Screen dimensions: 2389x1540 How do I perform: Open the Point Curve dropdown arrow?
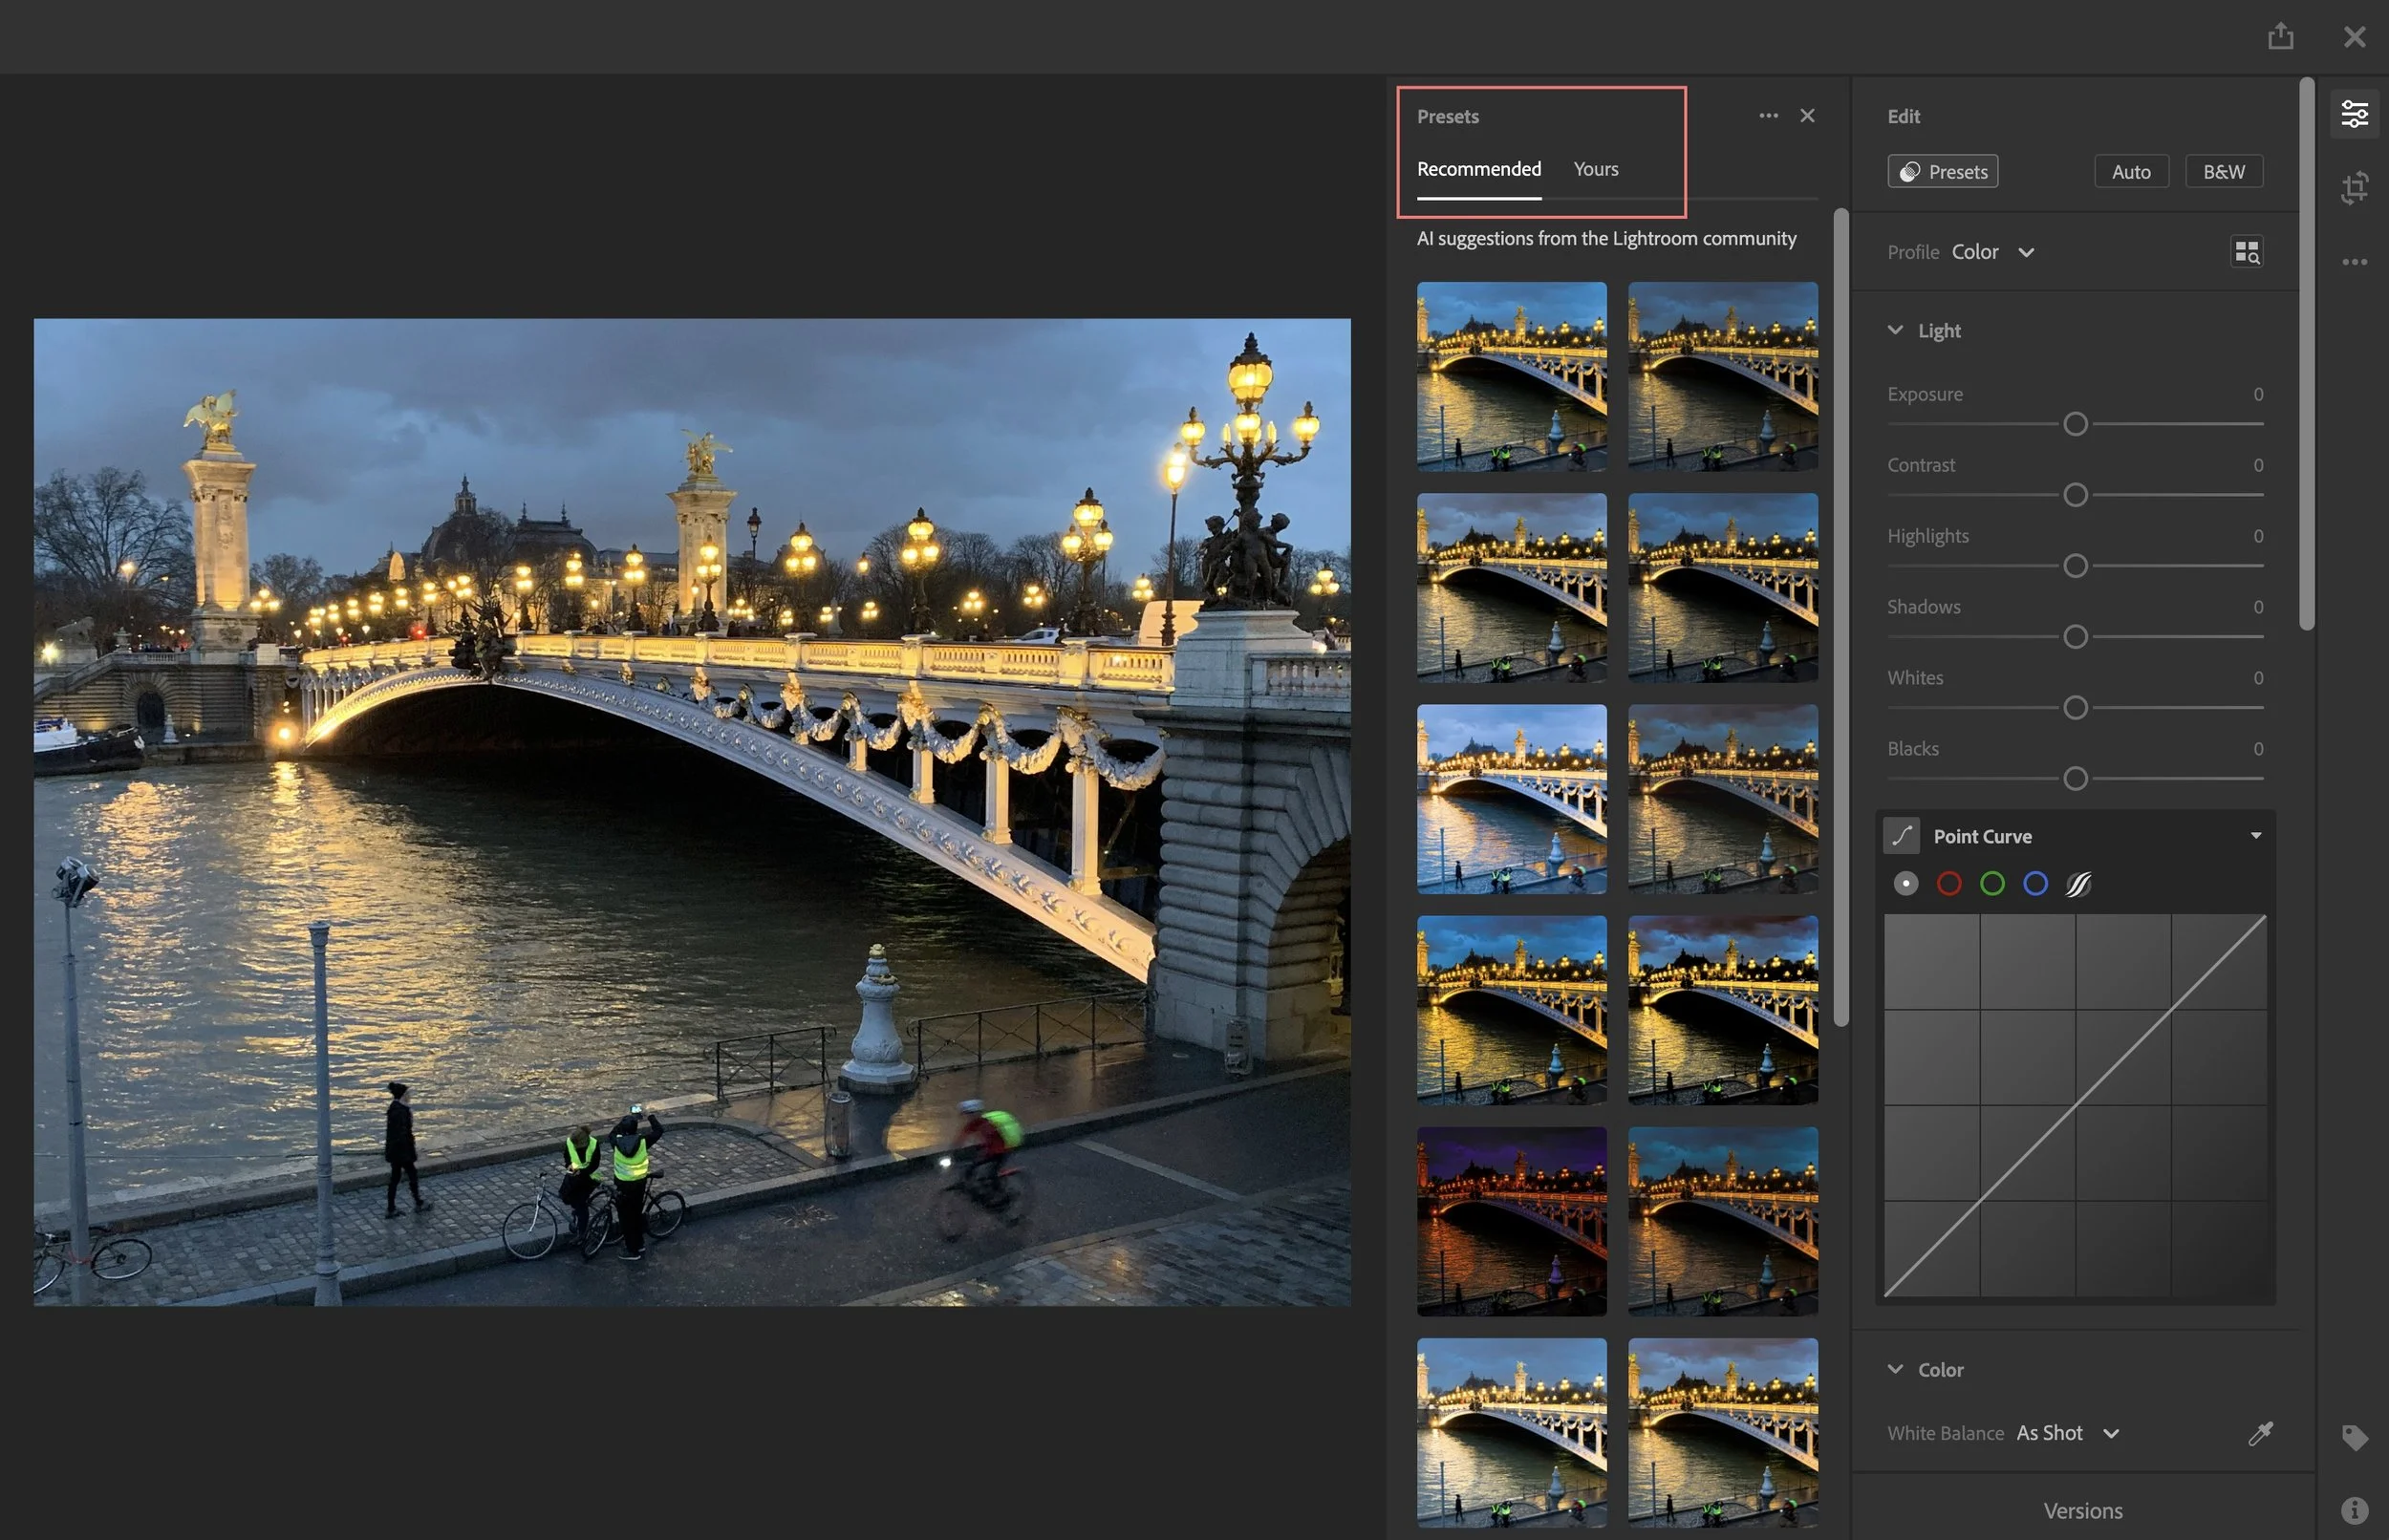coord(2256,836)
